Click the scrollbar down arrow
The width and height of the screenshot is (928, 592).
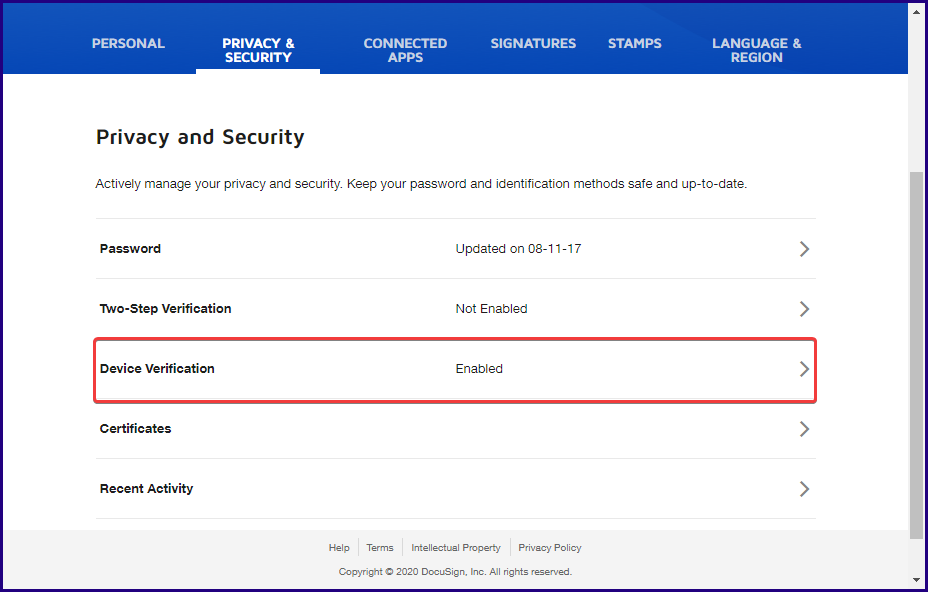pos(918,580)
